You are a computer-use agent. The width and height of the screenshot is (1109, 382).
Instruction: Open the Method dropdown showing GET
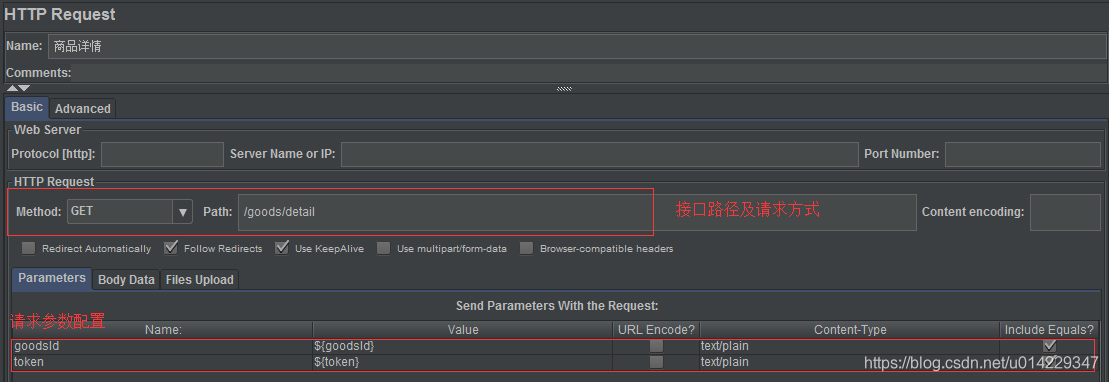(130, 212)
